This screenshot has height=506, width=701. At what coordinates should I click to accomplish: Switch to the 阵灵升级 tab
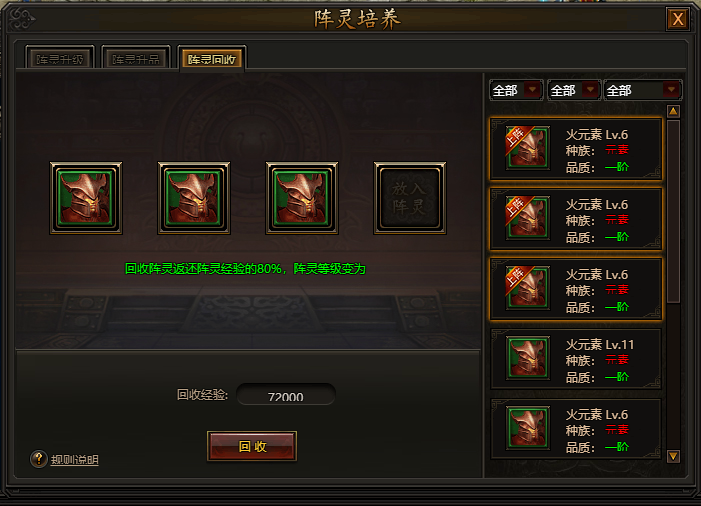point(59,59)
